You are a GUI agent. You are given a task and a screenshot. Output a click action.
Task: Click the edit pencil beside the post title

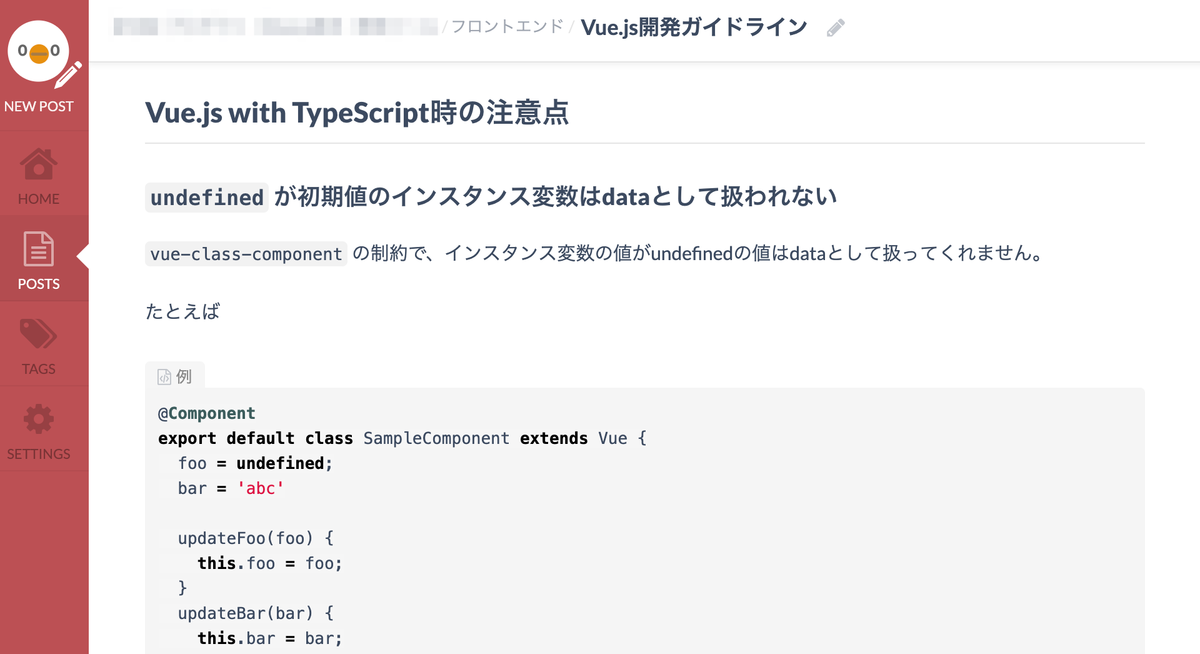tap(836, 29)
